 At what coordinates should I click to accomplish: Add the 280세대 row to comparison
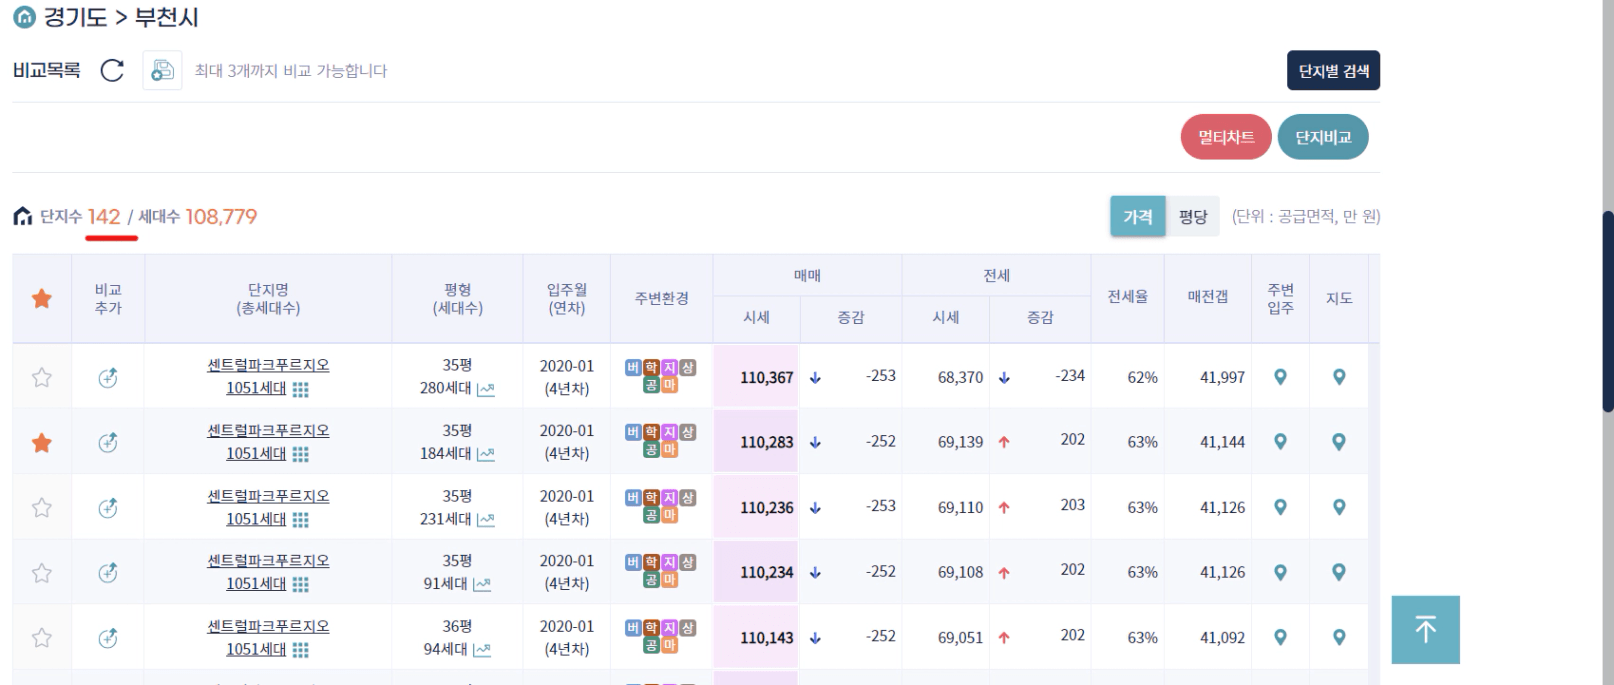[108, 377]
